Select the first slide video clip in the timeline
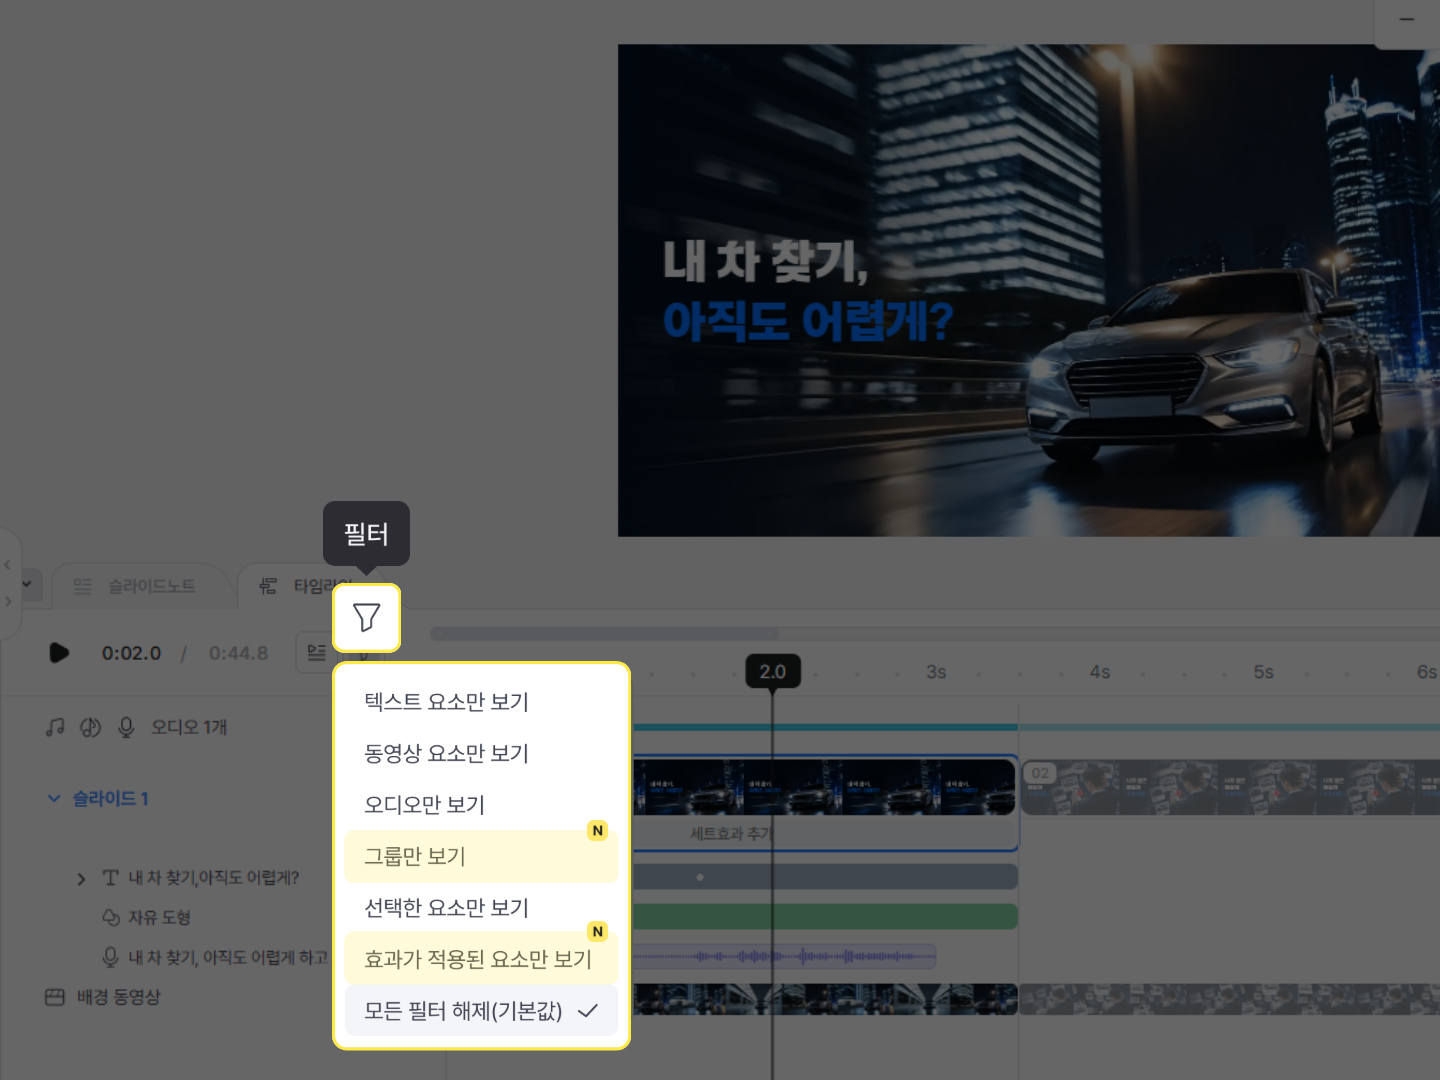1440x1080 pixels. click(825, 787)
